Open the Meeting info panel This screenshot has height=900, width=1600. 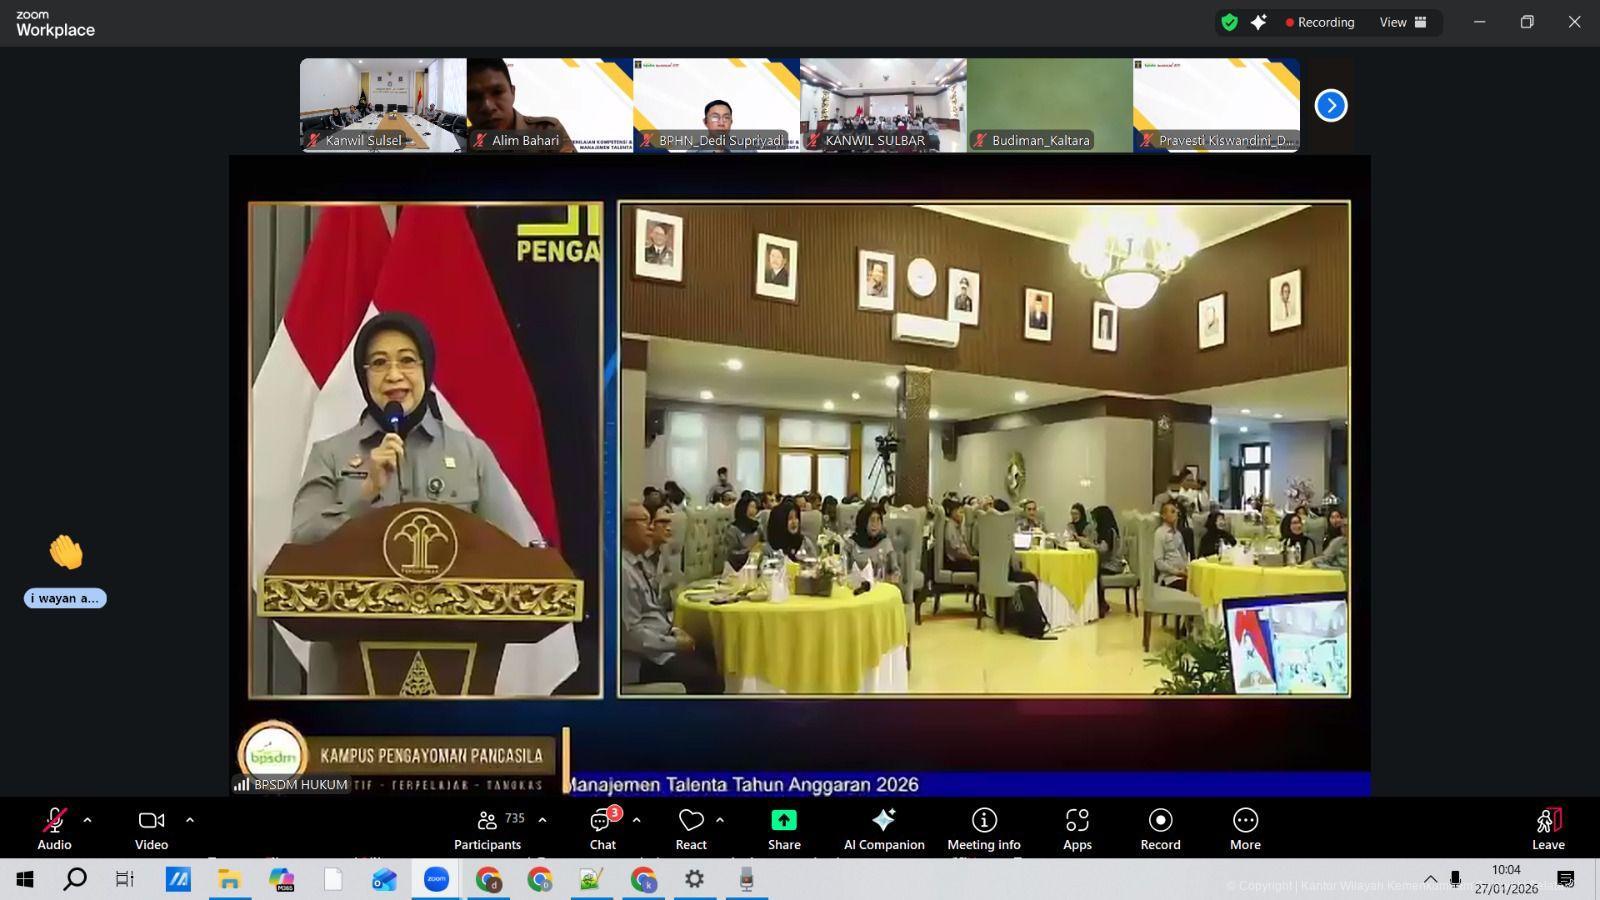pyautogui.click(x=984, y=829)
